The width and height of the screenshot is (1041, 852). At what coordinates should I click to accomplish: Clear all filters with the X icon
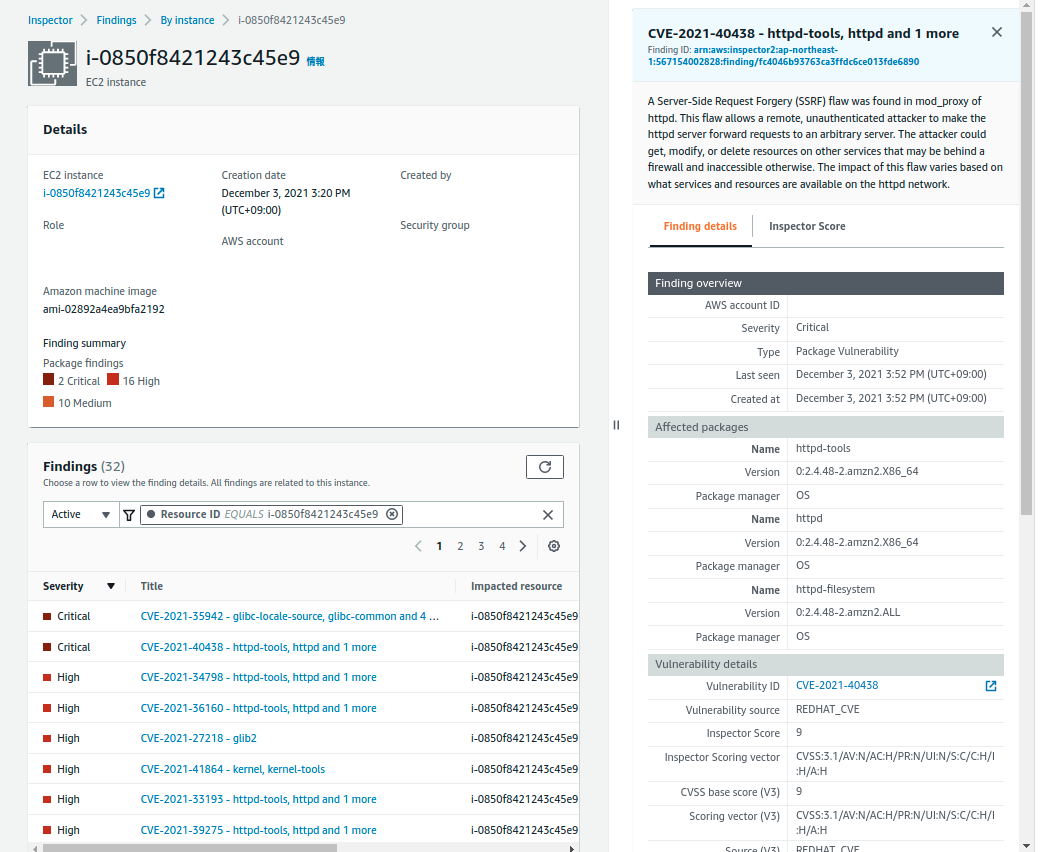coord(547,515)
